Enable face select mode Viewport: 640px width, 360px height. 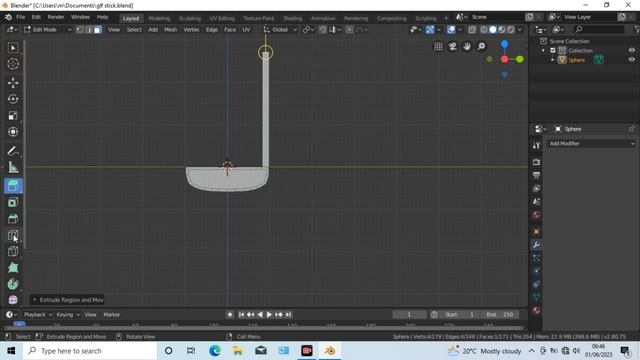98,30
